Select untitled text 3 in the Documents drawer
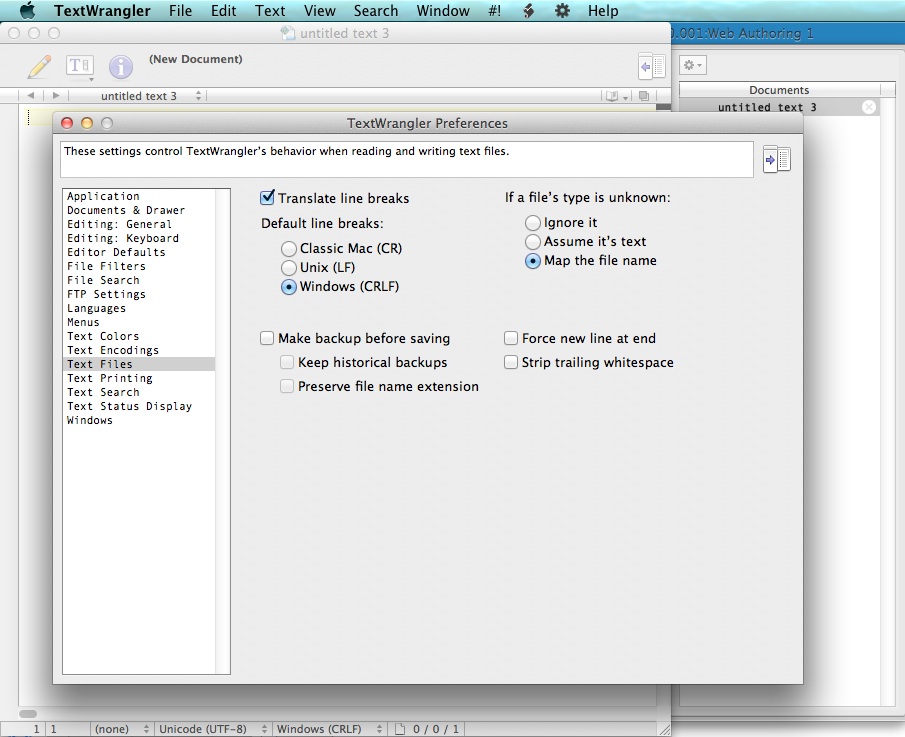This screenshot has height=737, width=905. (x=779, y=107)
